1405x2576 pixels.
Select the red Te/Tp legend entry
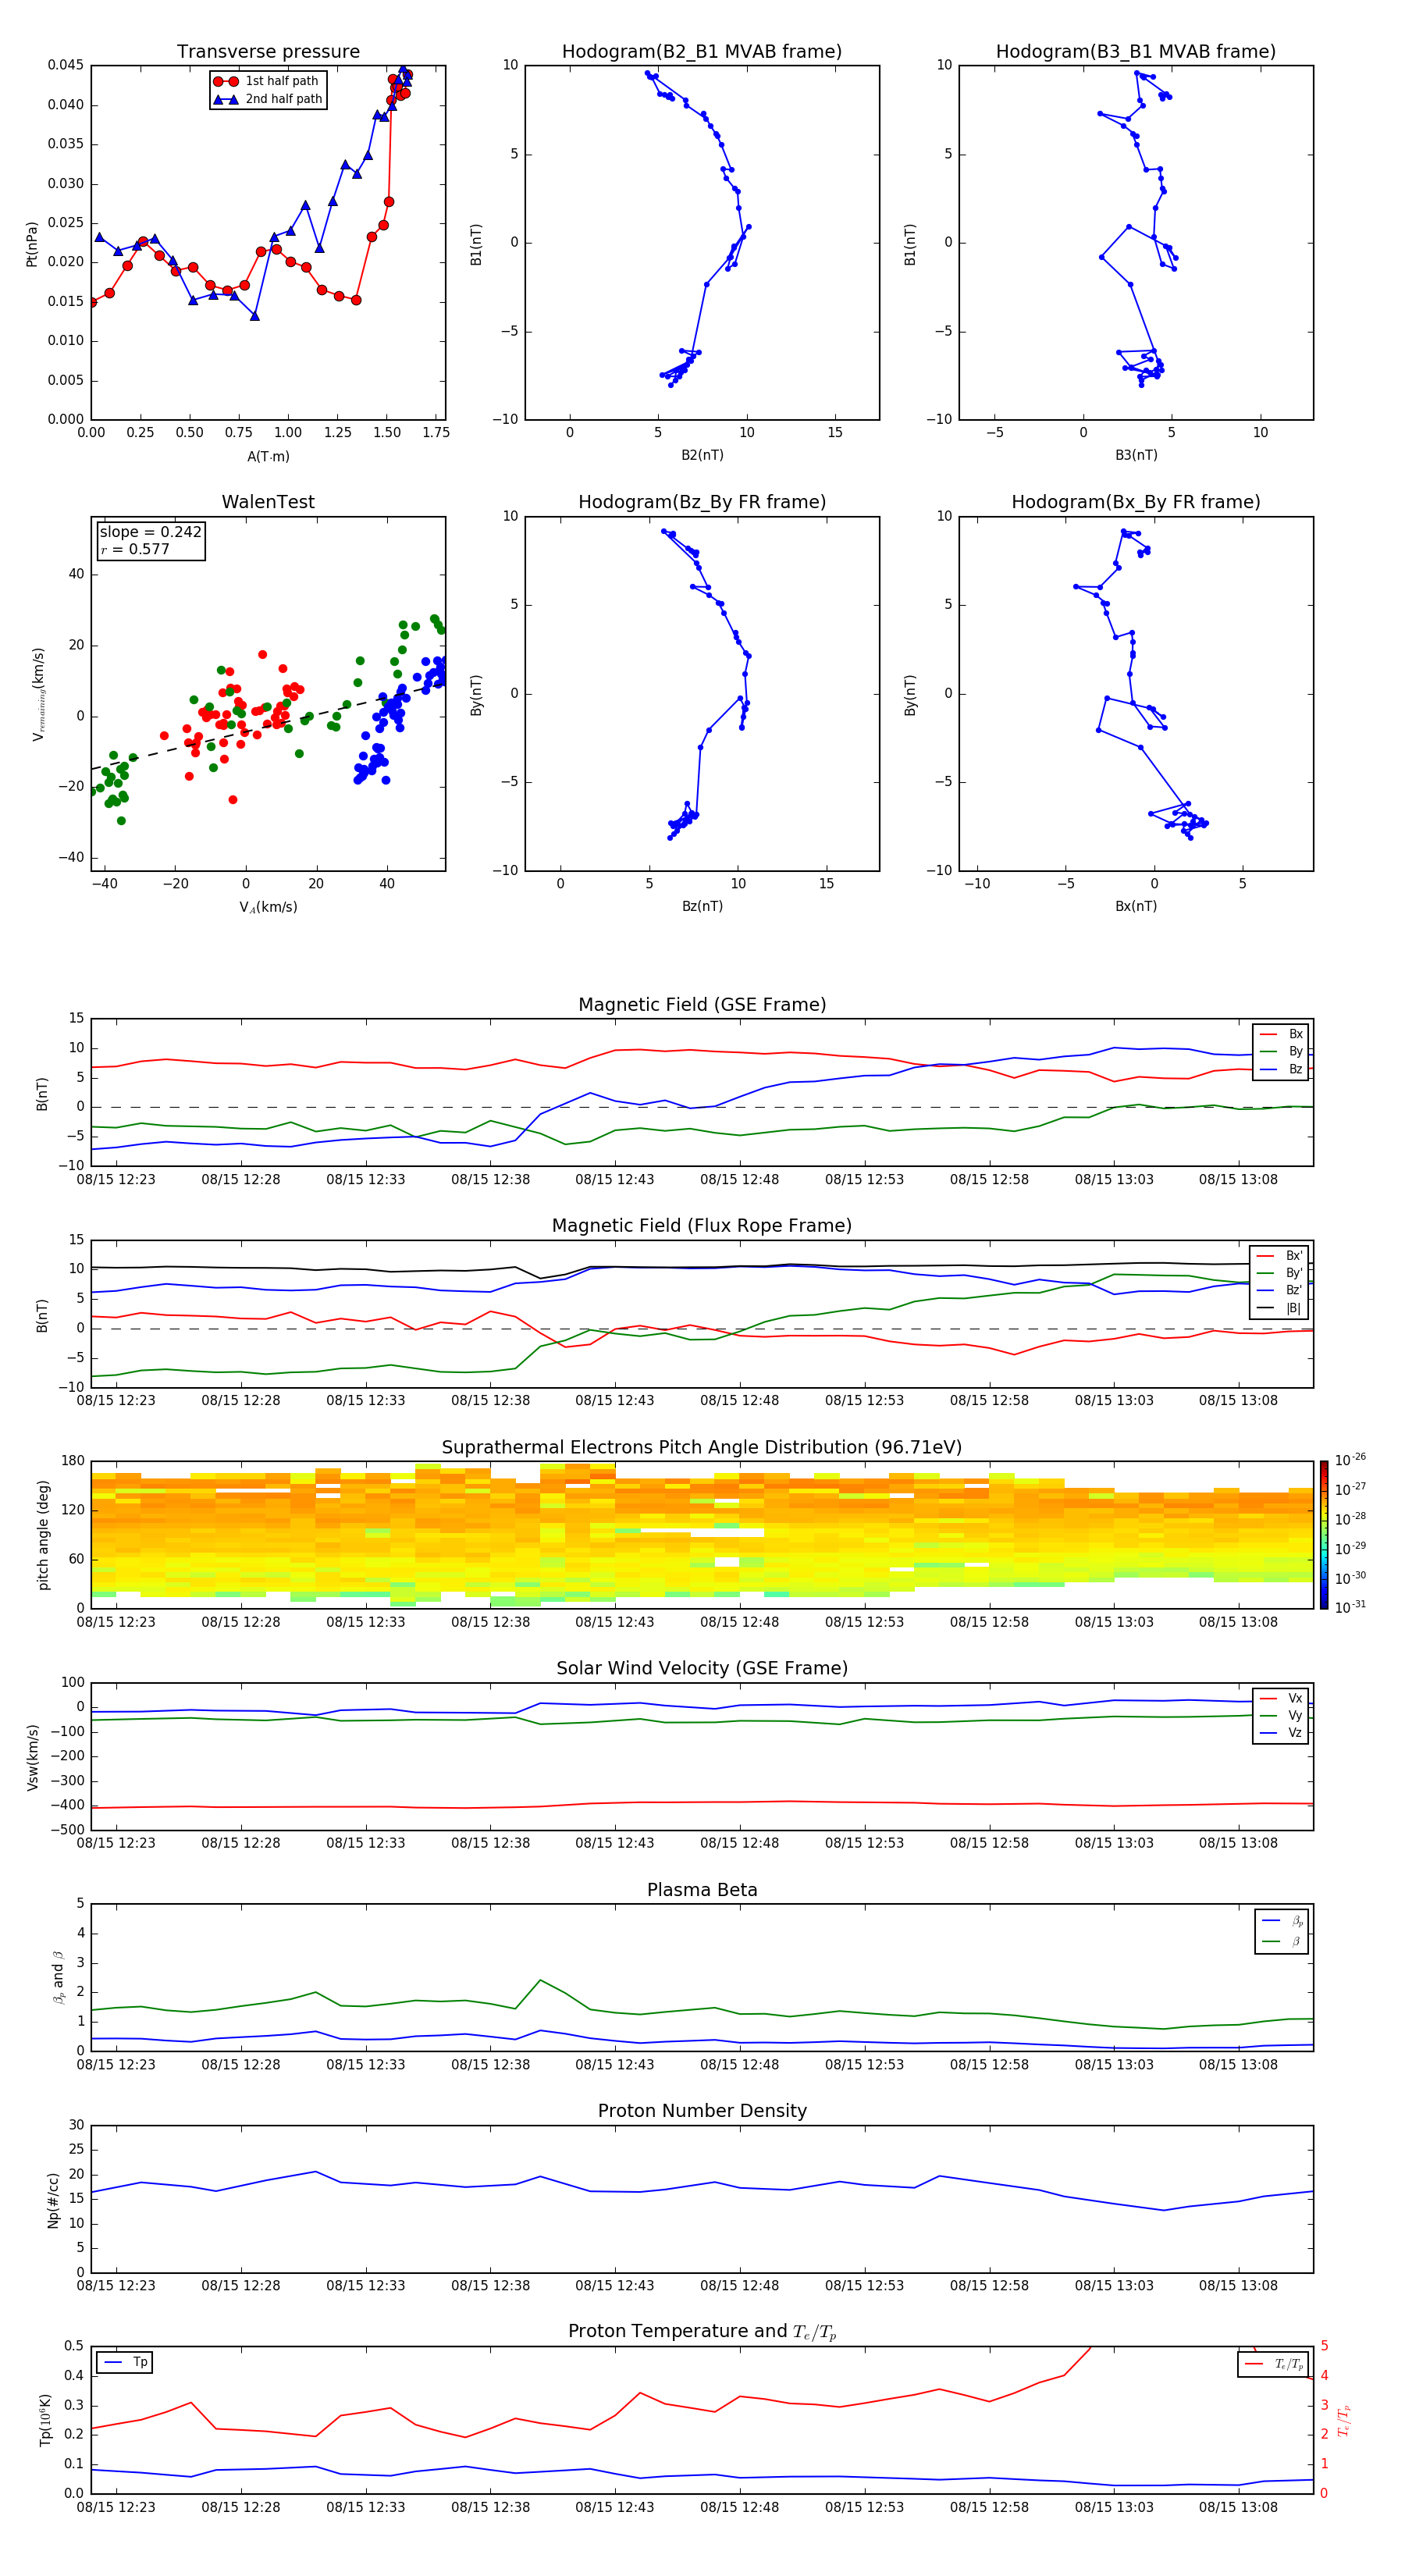point(1274,2364)
